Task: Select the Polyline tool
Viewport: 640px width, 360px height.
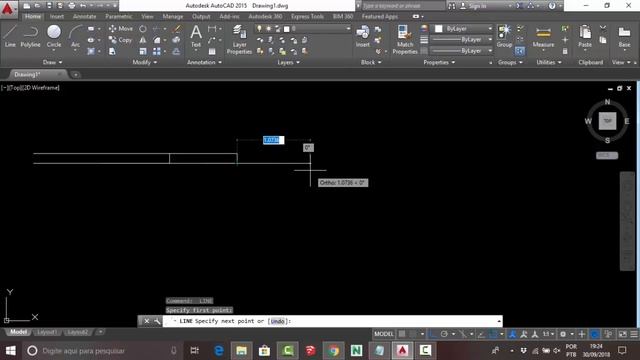Action: (x=31, y=36)
